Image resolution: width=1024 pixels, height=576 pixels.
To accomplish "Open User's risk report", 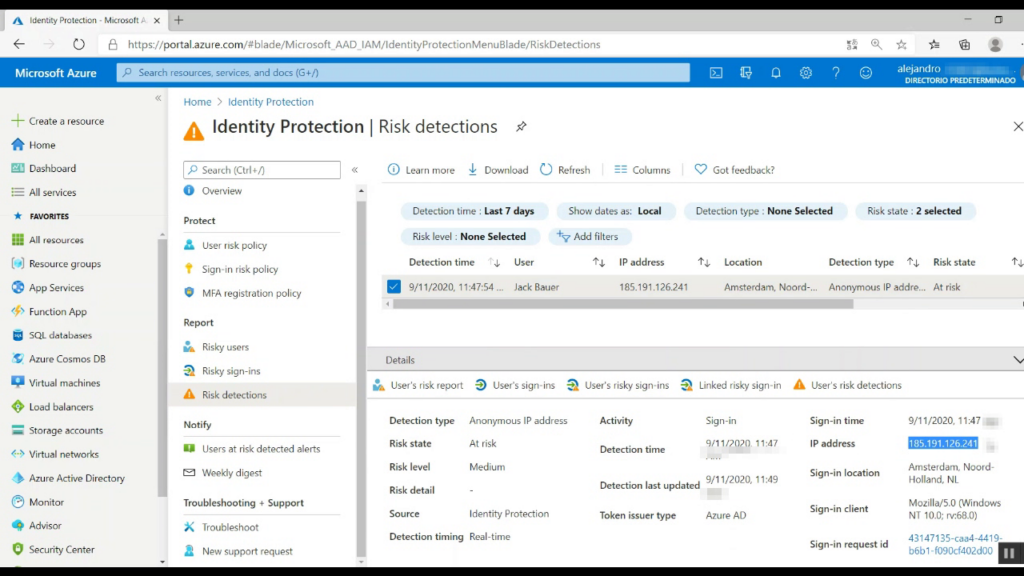I will click(x=418, y=385).
